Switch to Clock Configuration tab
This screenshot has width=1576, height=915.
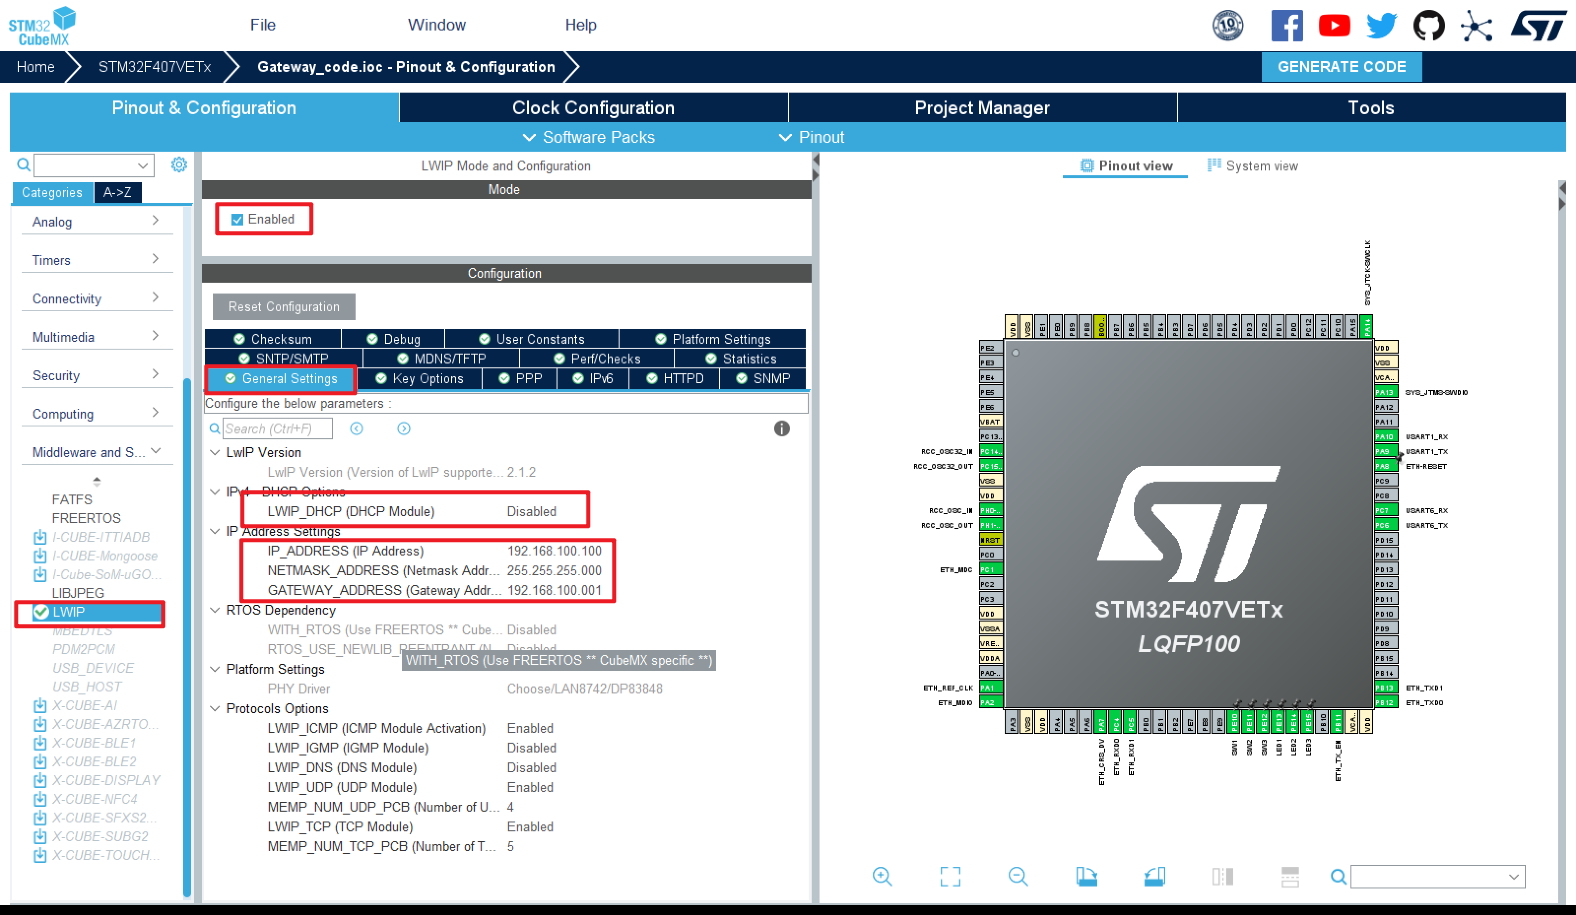(x=593, y=107)
